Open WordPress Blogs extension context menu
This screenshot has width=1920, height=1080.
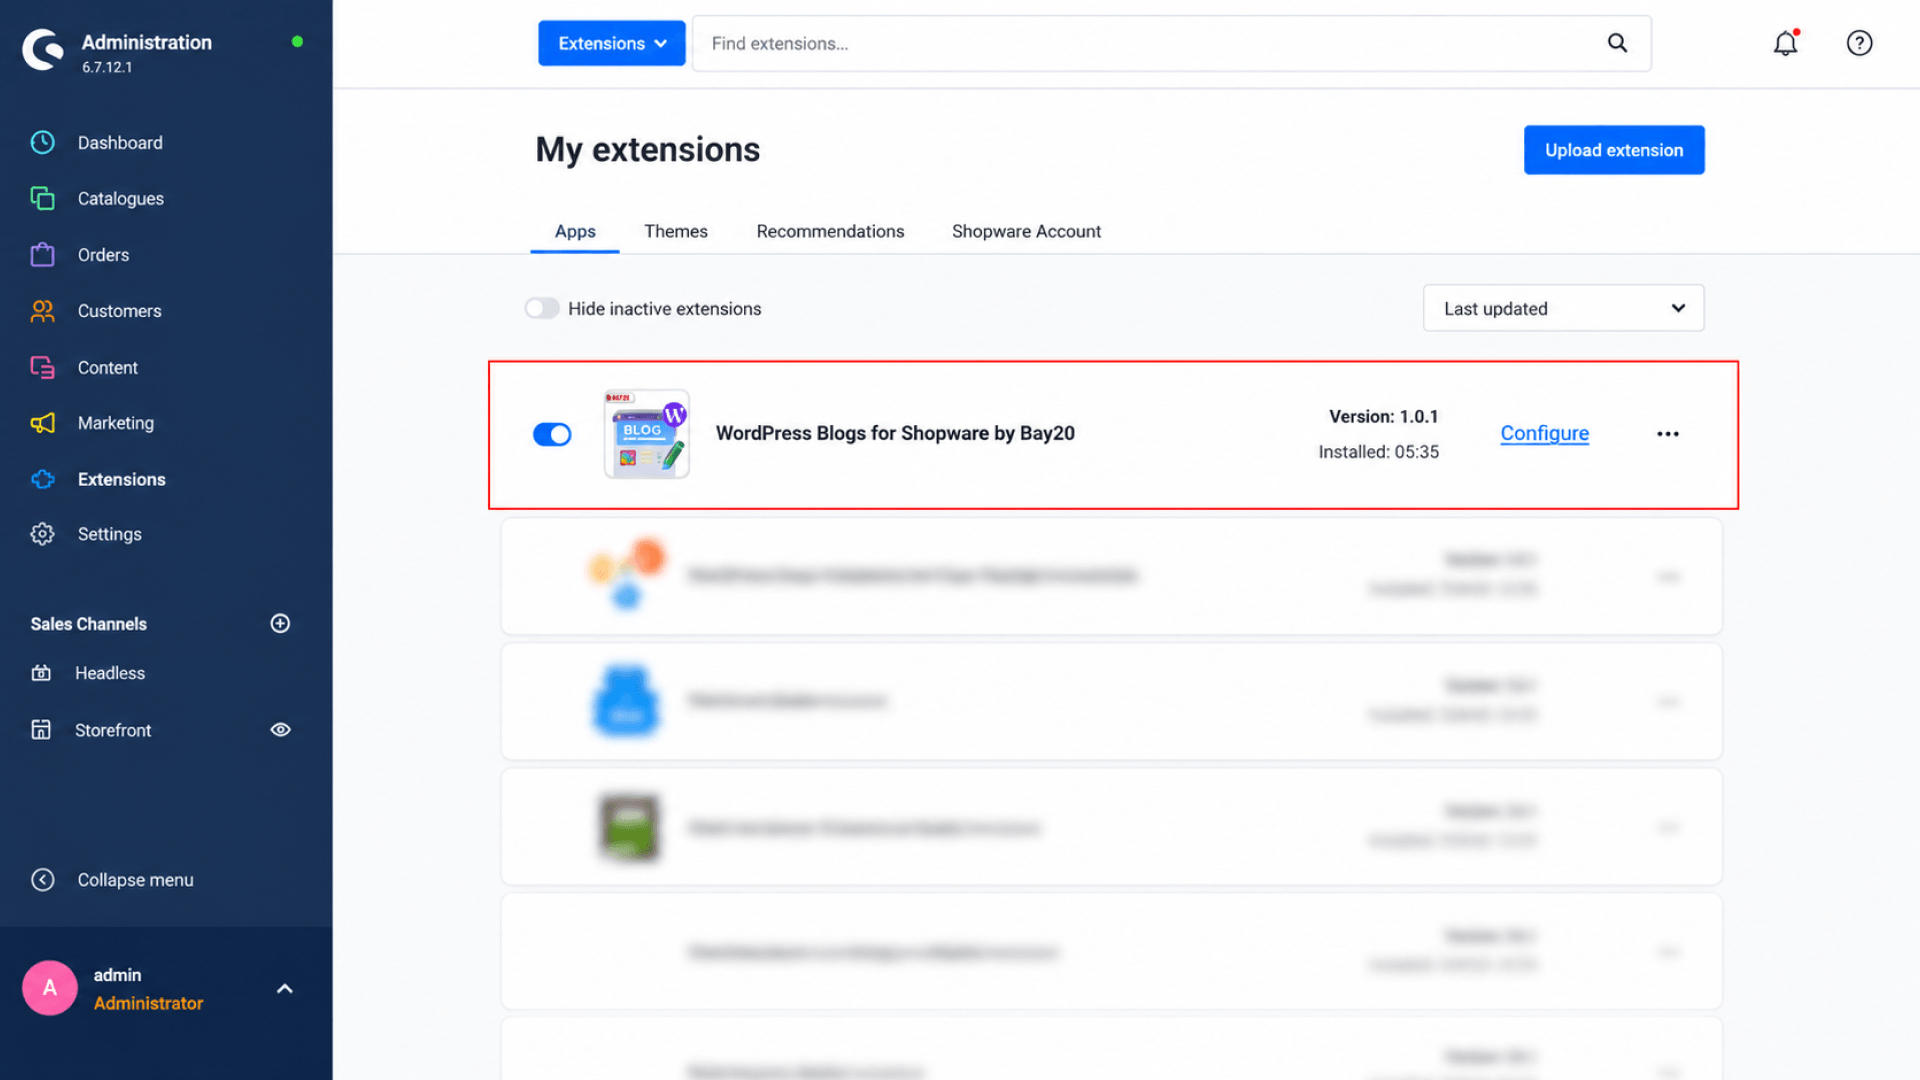coord(1668,434)
